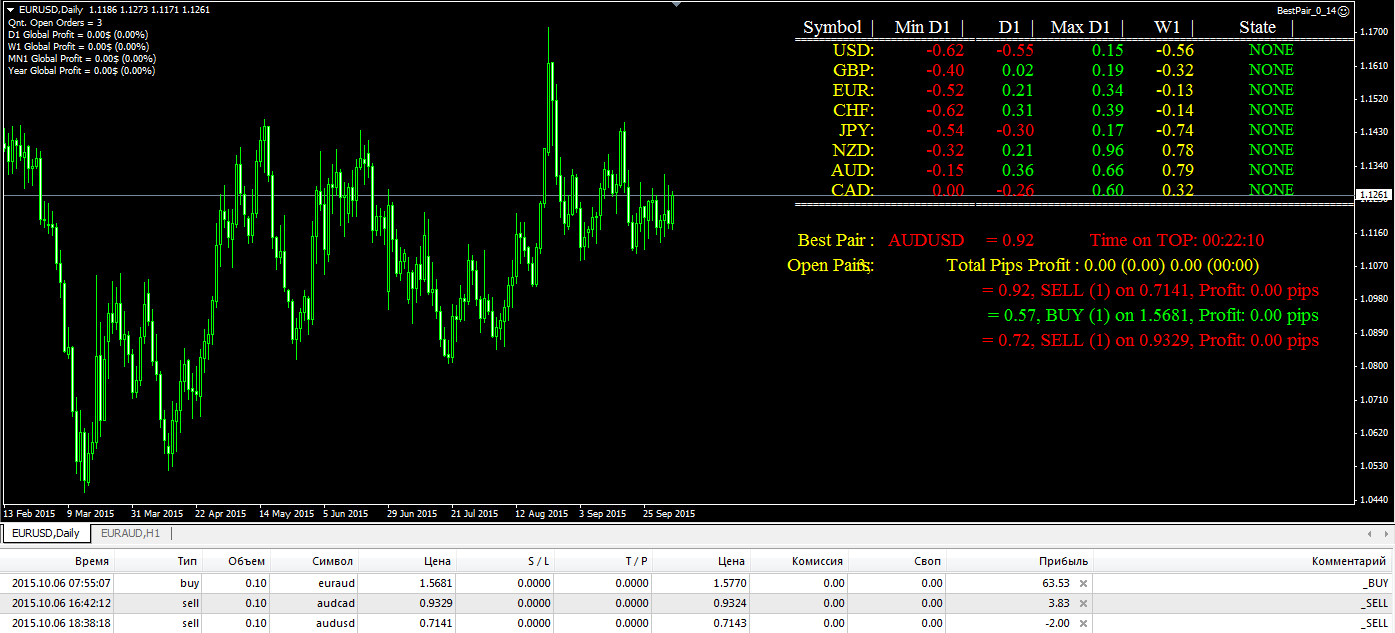Close the audcad sell order with its X

(x=1083, y=603)
